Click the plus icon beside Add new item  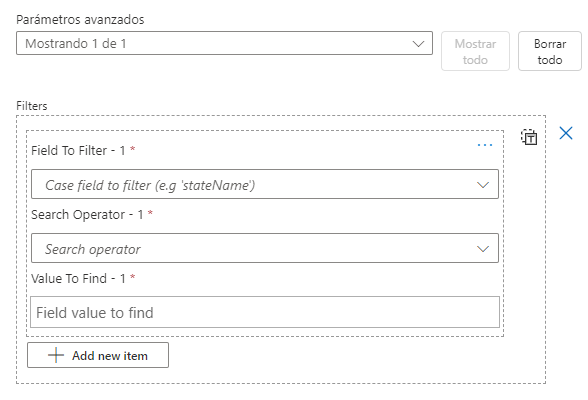56,355
